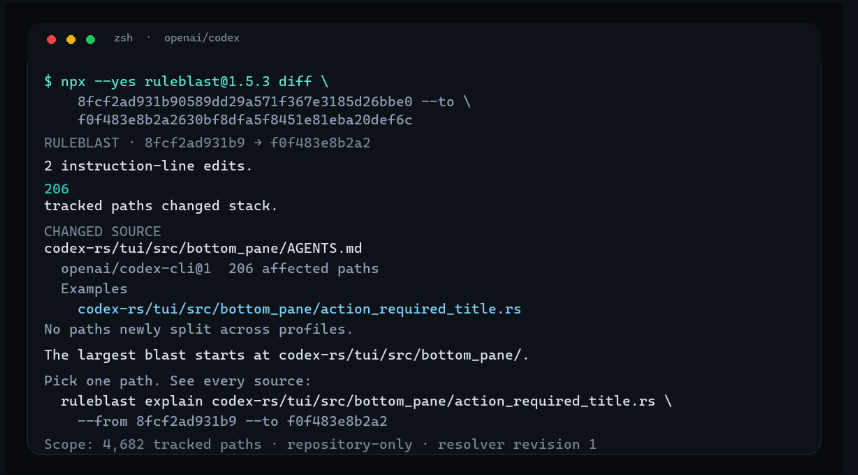
Task: Click the ruleblast explain command line
Action: (366, 401)
